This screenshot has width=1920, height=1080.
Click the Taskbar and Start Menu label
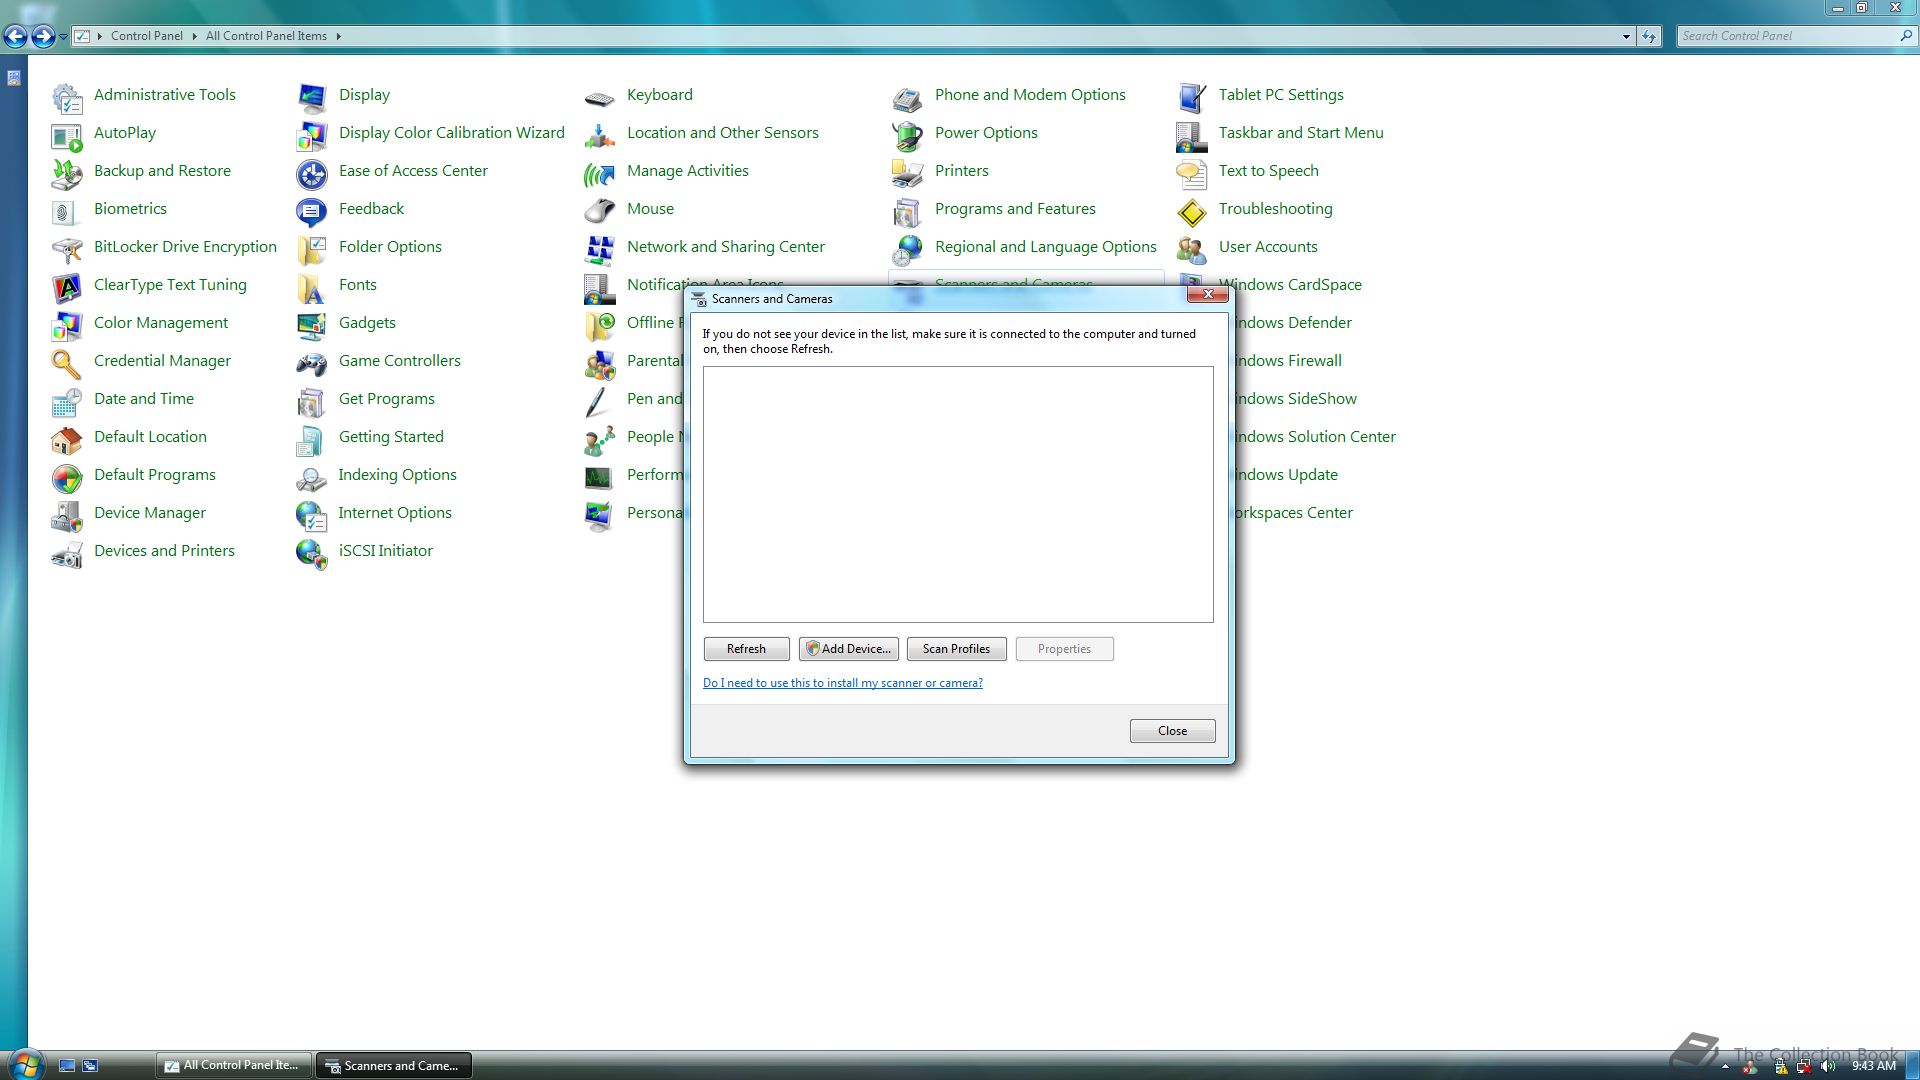click(x=1301, y=133)
